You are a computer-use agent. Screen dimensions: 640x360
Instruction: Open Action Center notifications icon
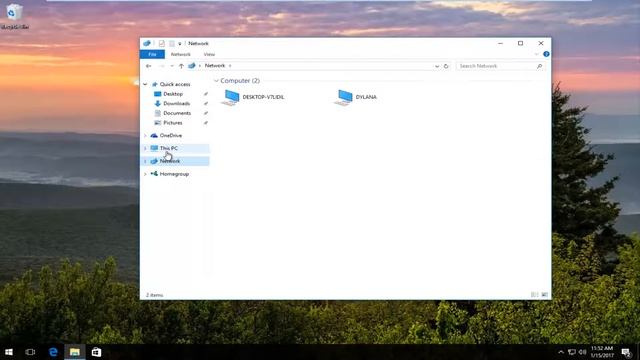click(626, 352)
